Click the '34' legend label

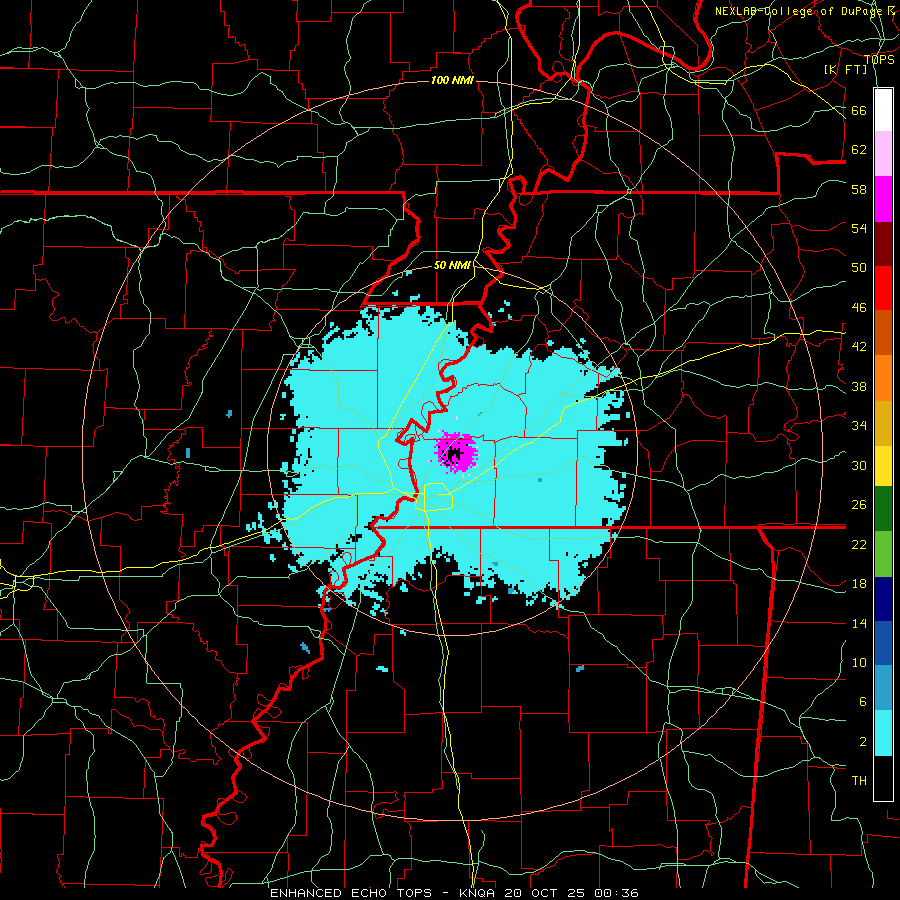(x=859, y=426)
